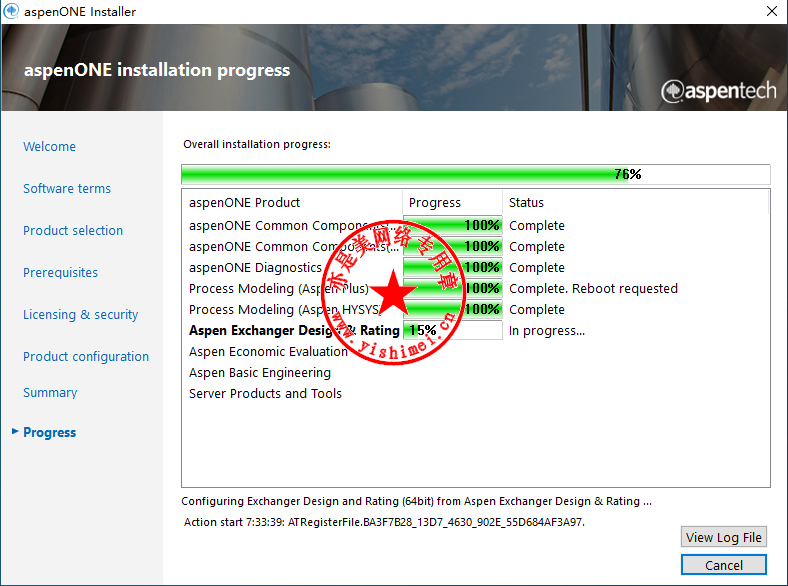This screenshot has width=788, height=586.
Task: Click the 'Action start 7:33:39' log line
Action: [x=384, y=522]
